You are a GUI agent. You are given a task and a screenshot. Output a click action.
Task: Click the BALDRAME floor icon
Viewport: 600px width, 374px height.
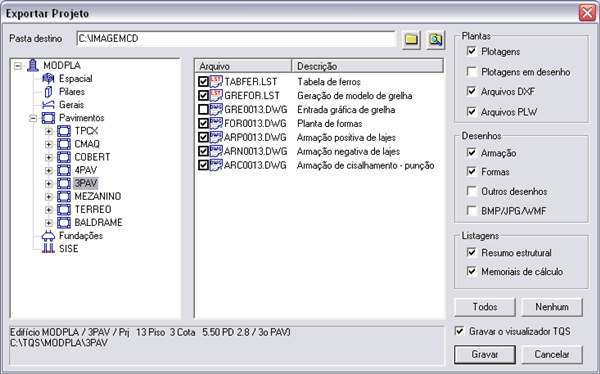(x=64, y=222)
